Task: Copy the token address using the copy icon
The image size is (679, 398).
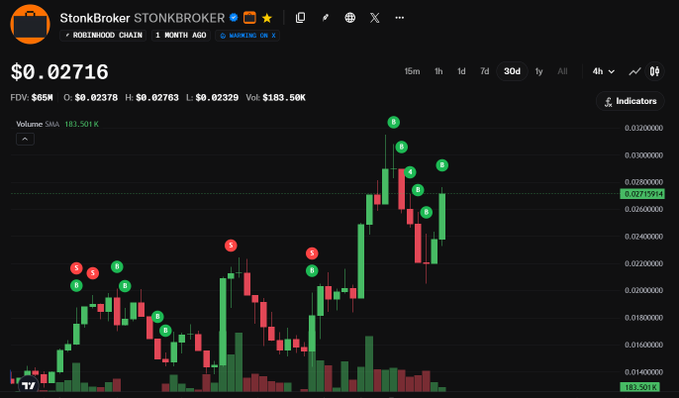Action: click(x=300, y=18)
